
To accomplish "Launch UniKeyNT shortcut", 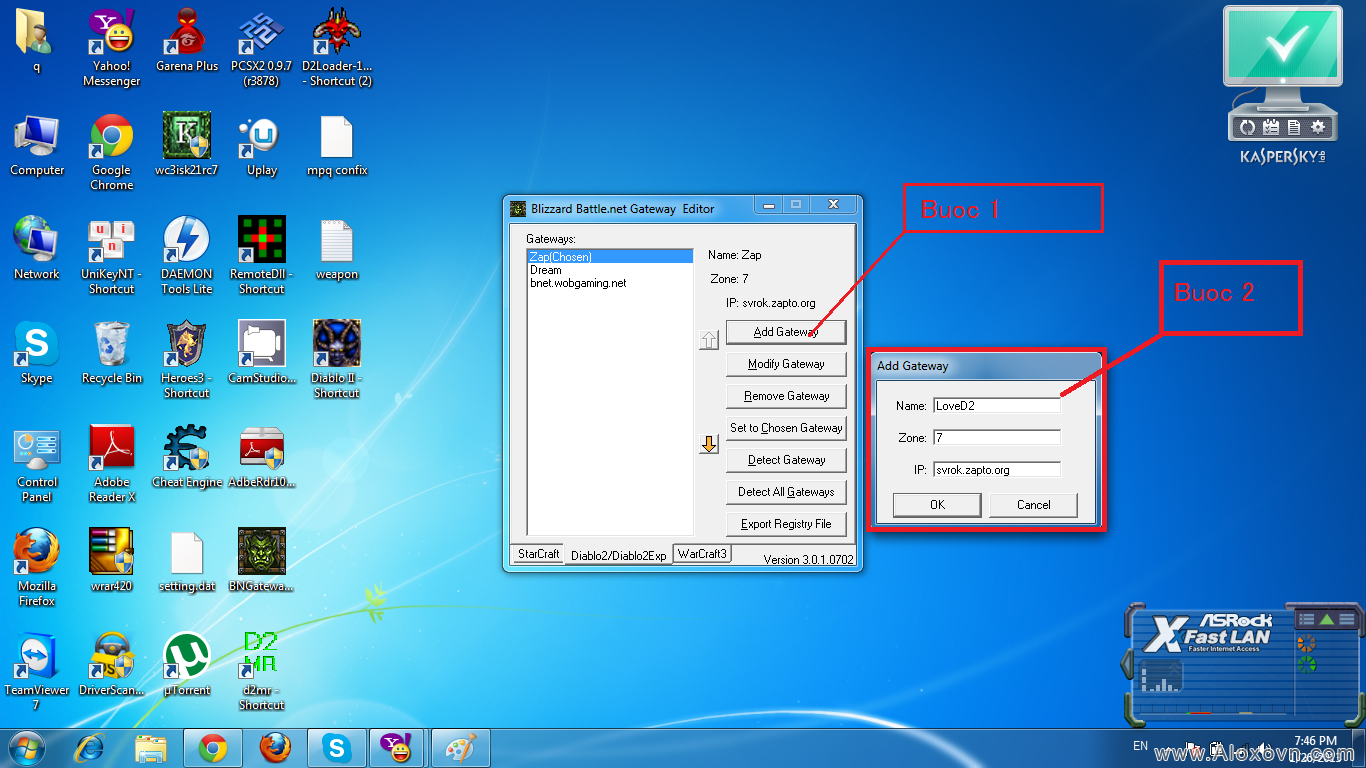I will click(x=111, y=255).
